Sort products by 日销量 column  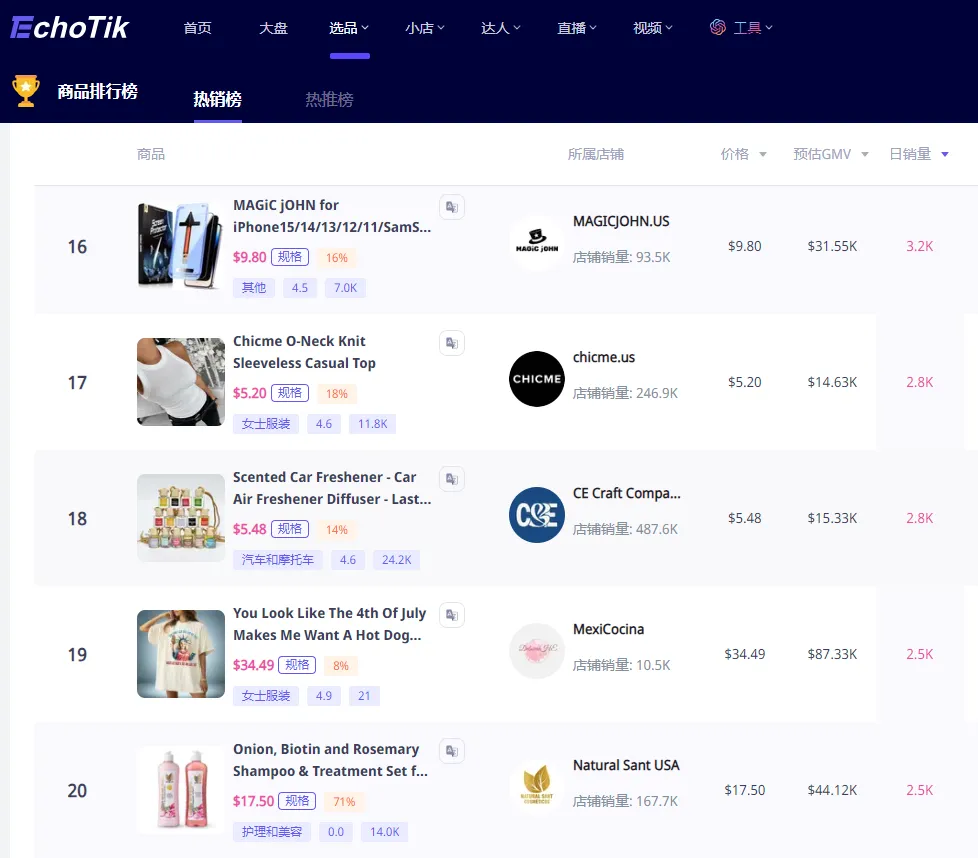tap(918, 154)
